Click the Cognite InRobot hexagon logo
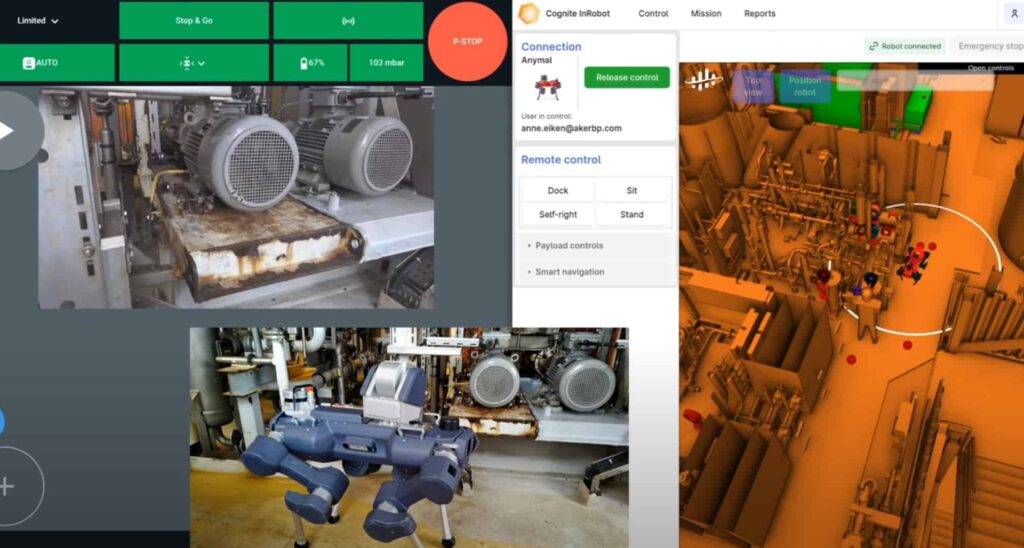Screen dimensions: 1024x548 (529, 13)
